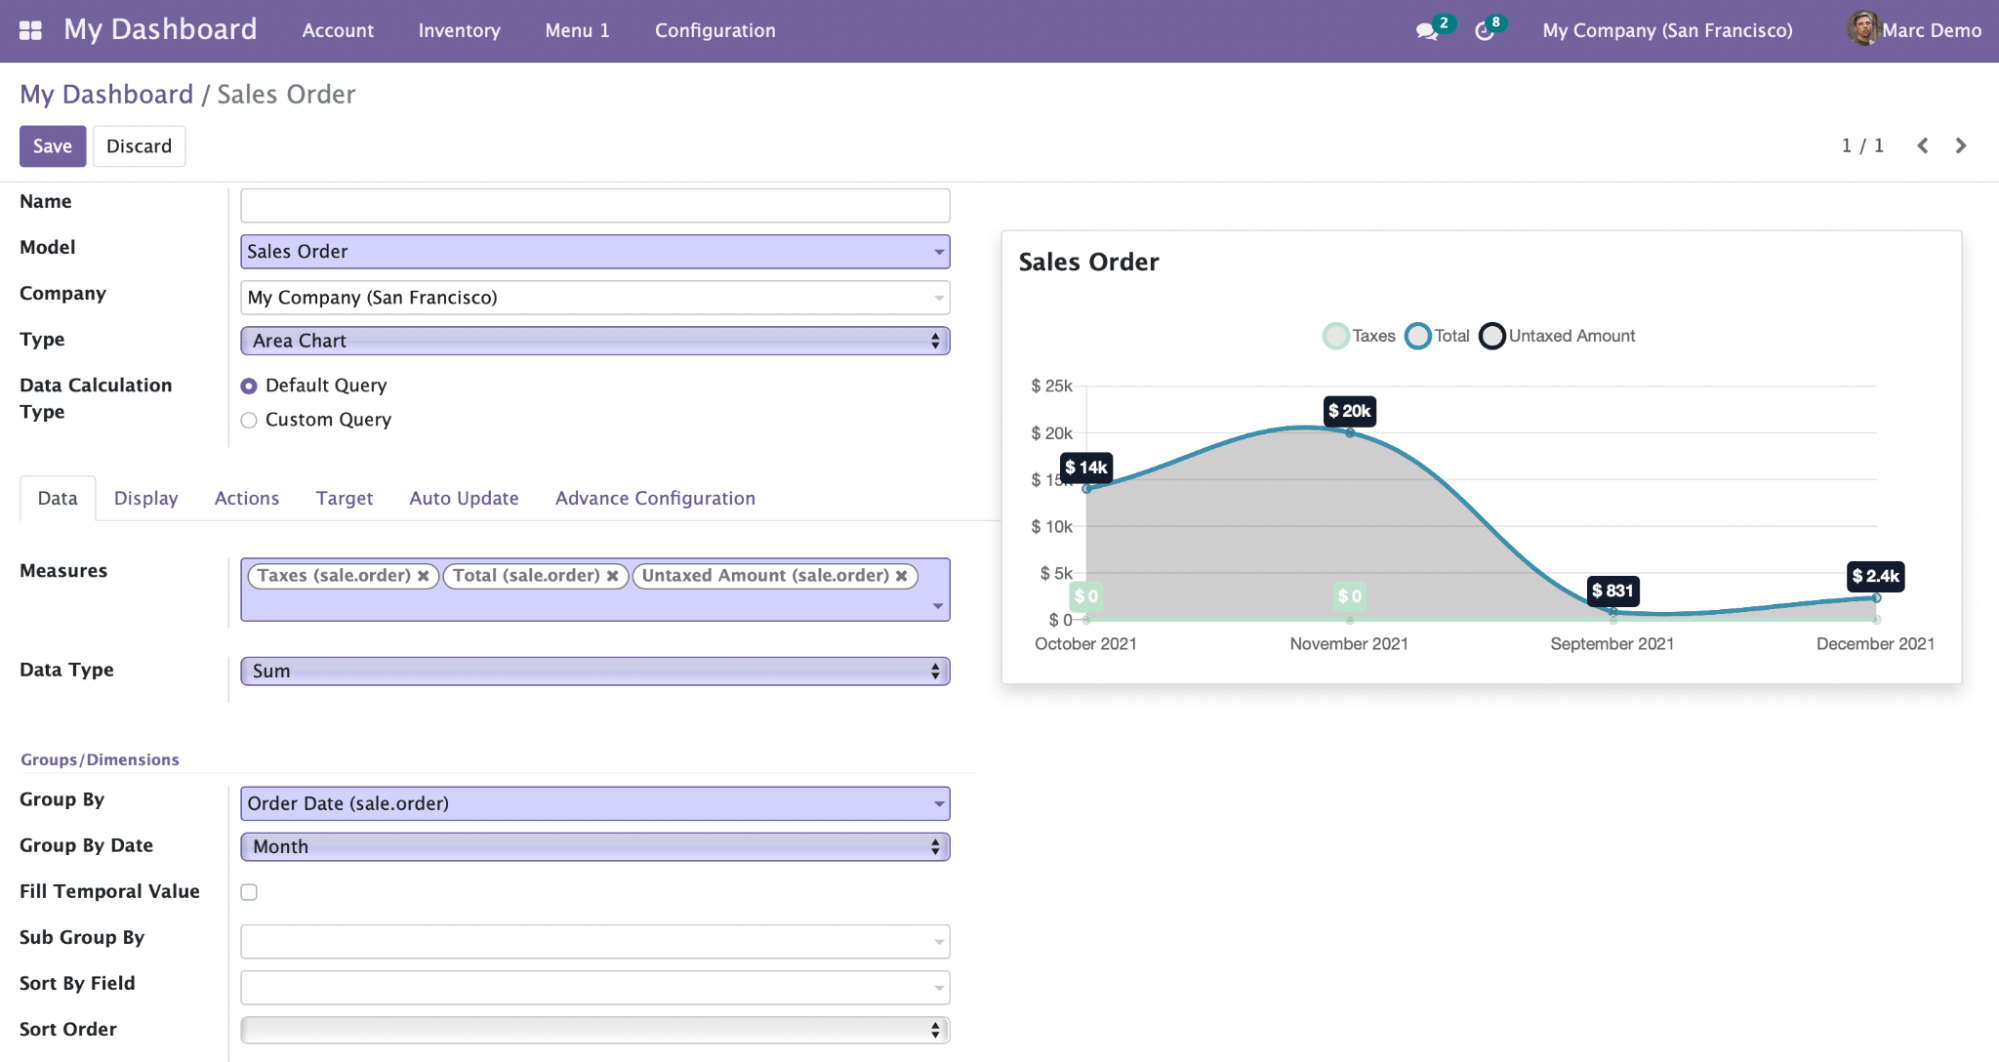1999x1062 pixels.
Task: Enable Fill Temporal Value checkbox
Action: tap(249, 892)
